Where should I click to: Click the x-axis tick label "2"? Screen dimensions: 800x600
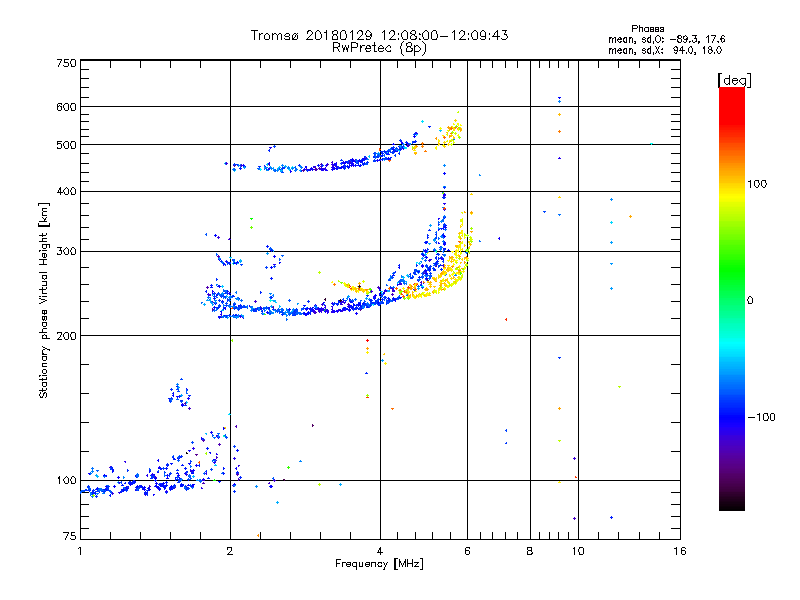[230, 551]
